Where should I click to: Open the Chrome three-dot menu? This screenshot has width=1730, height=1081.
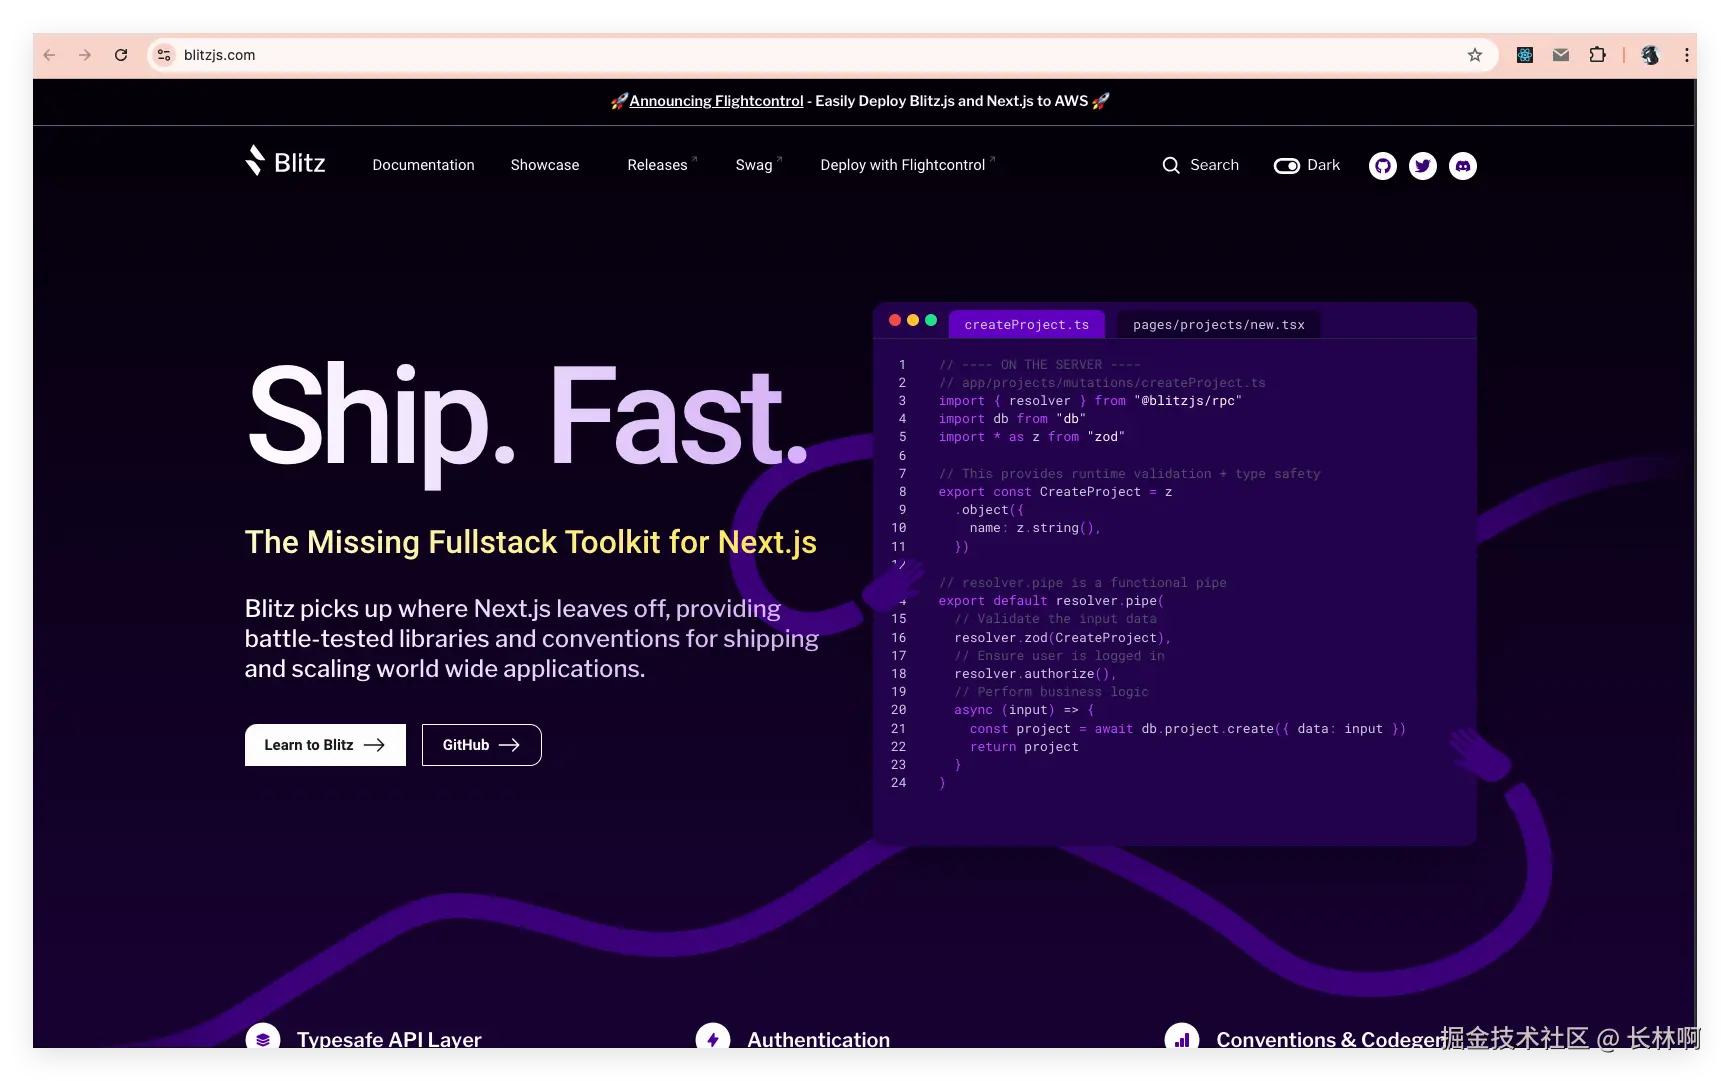(x=1686, y=55)
